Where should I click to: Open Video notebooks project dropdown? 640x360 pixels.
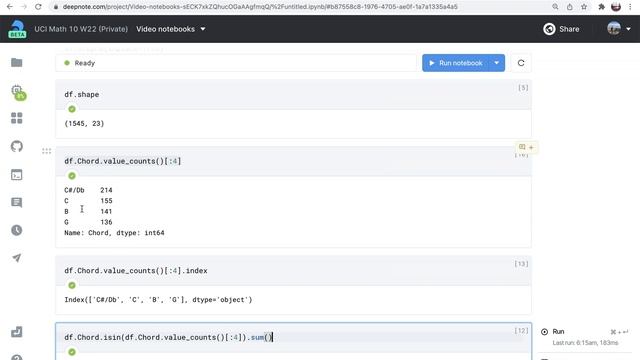point(171,29)
